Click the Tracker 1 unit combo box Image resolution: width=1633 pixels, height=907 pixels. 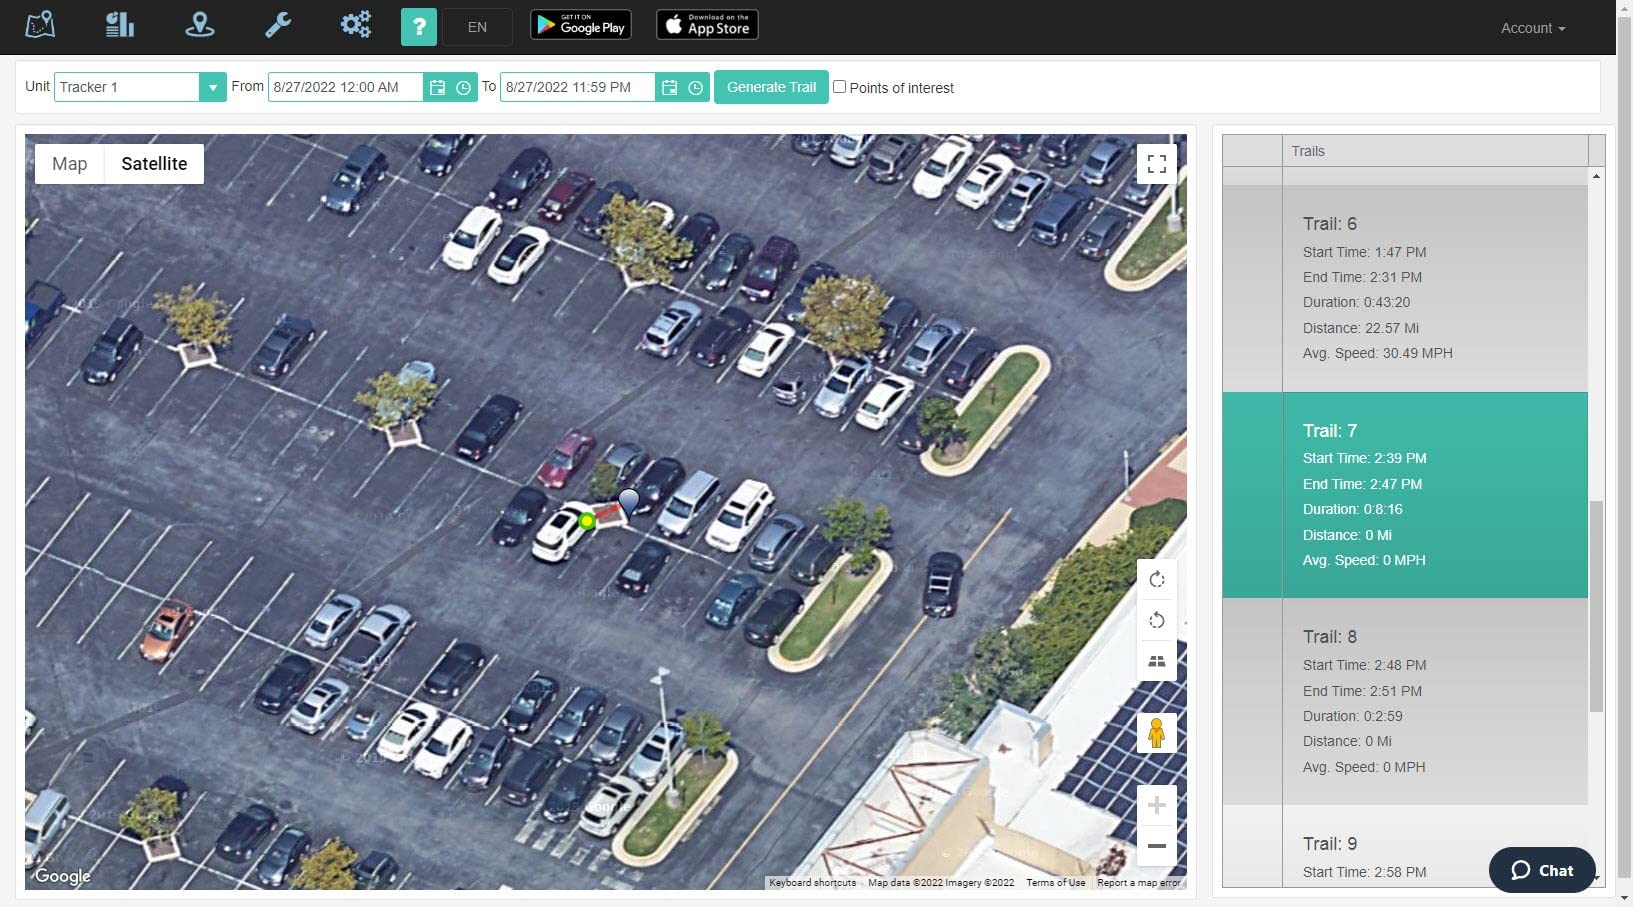127,87
